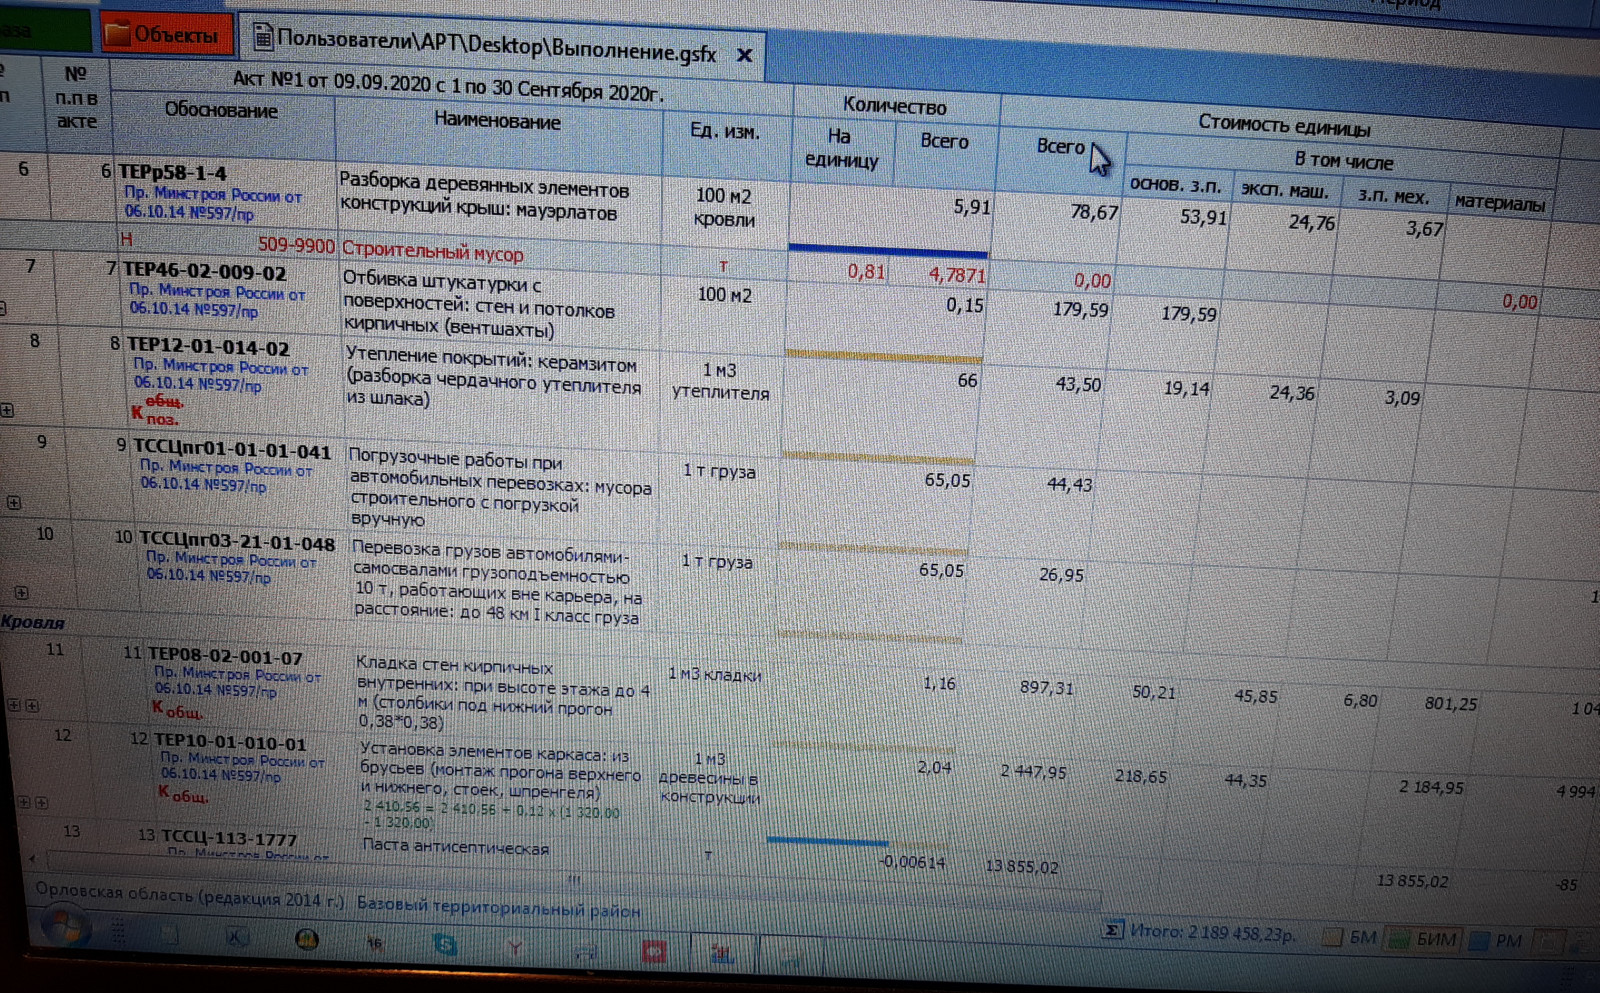The image size is (1600, 993).
Task: Click the Погрузочные работы name cell
Action: 500,488
